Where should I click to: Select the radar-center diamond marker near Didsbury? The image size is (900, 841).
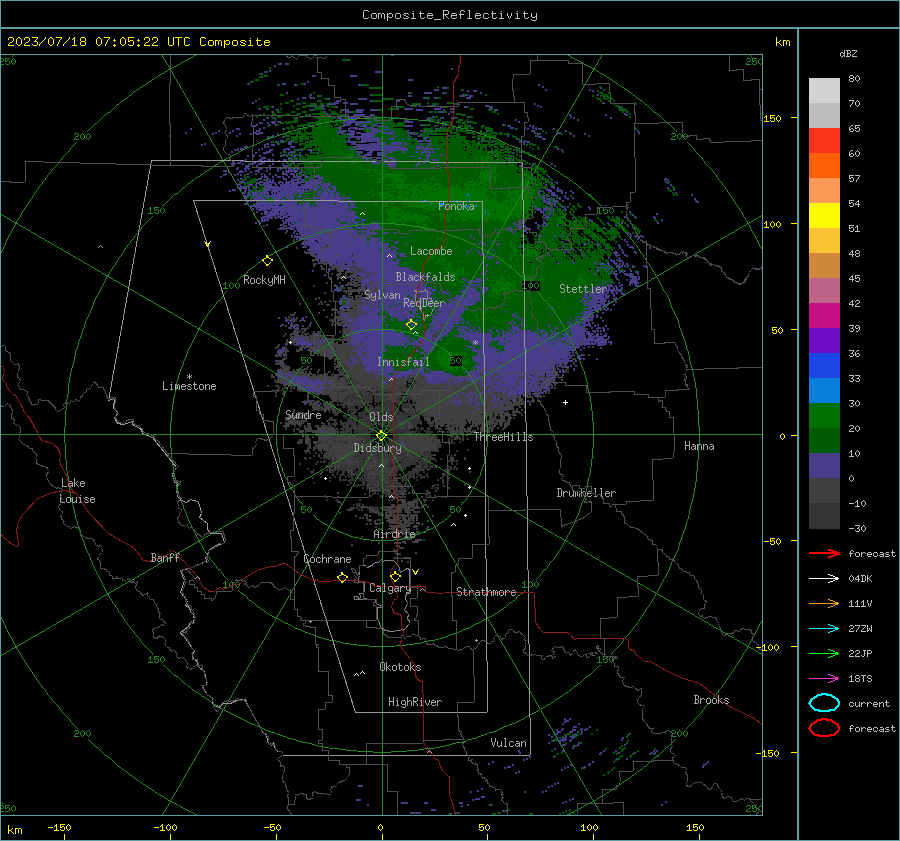coord(382,436)
